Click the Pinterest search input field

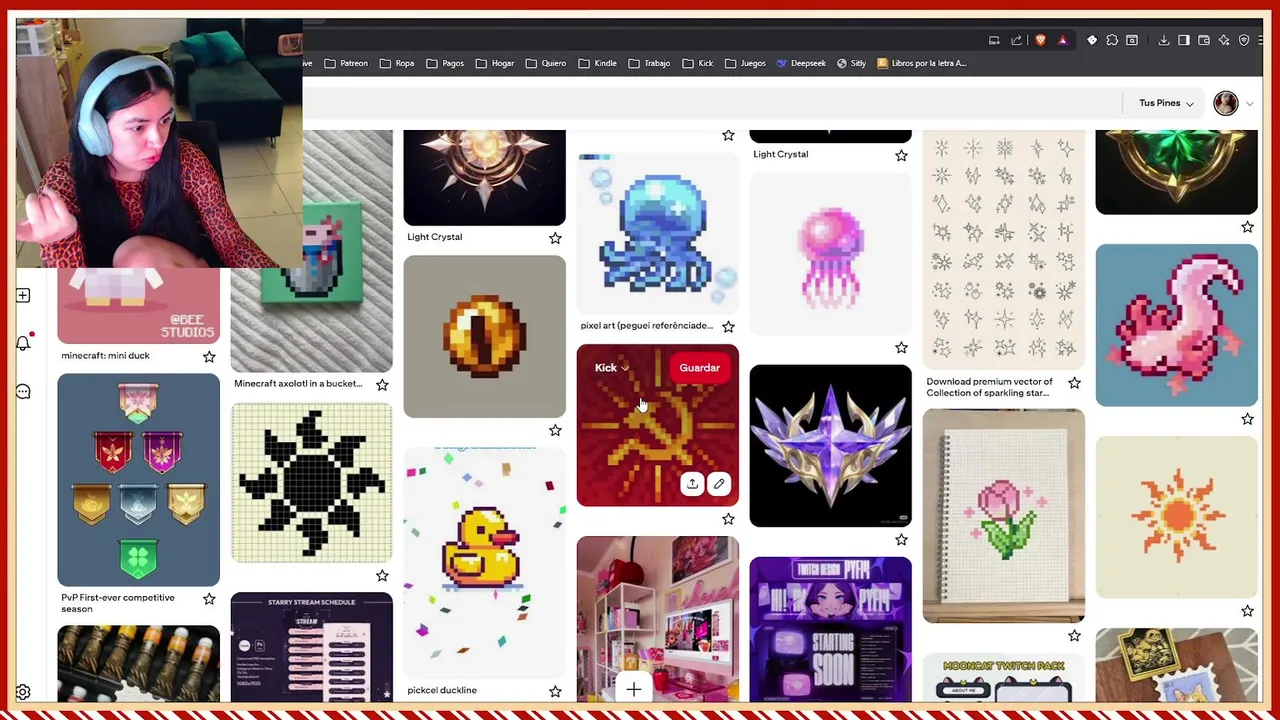point(711,103)
